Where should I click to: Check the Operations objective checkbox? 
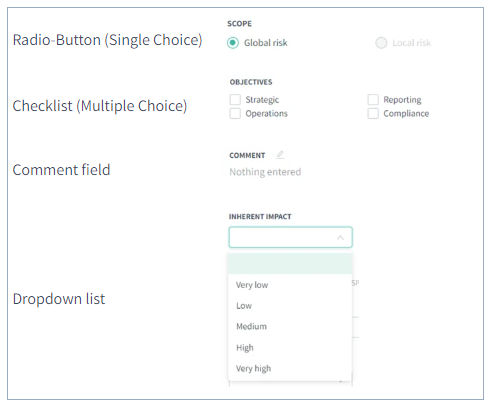click(x=235, y=113)
